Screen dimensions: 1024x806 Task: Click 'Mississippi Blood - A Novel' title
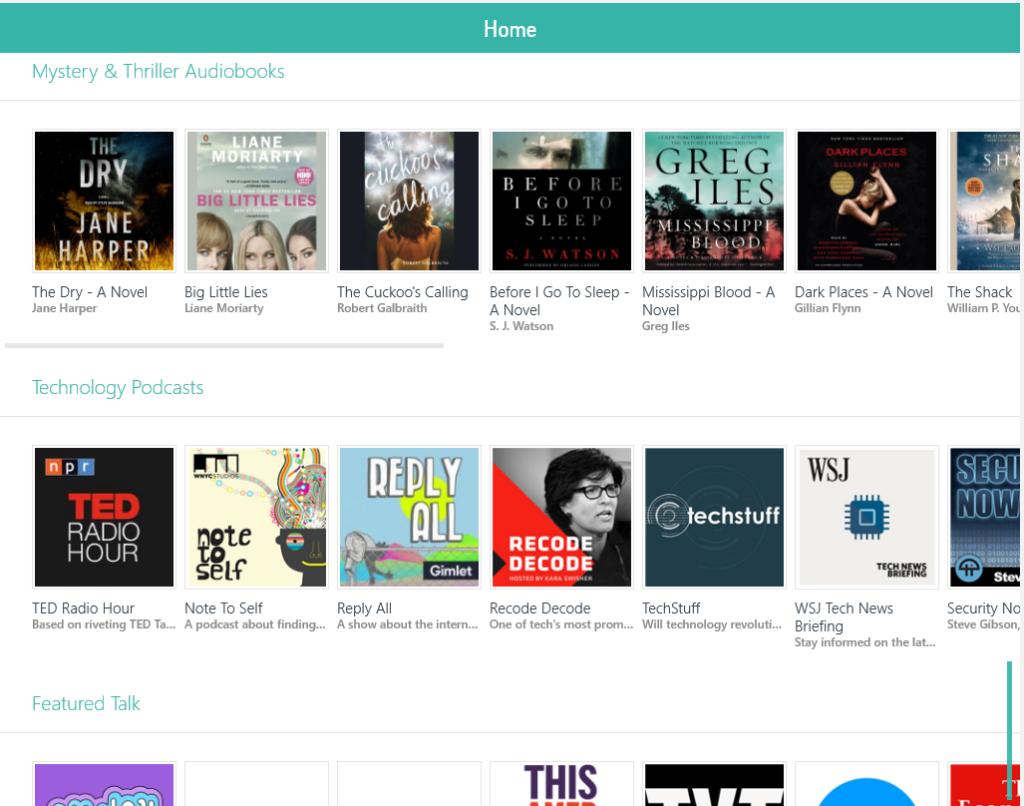709,301
